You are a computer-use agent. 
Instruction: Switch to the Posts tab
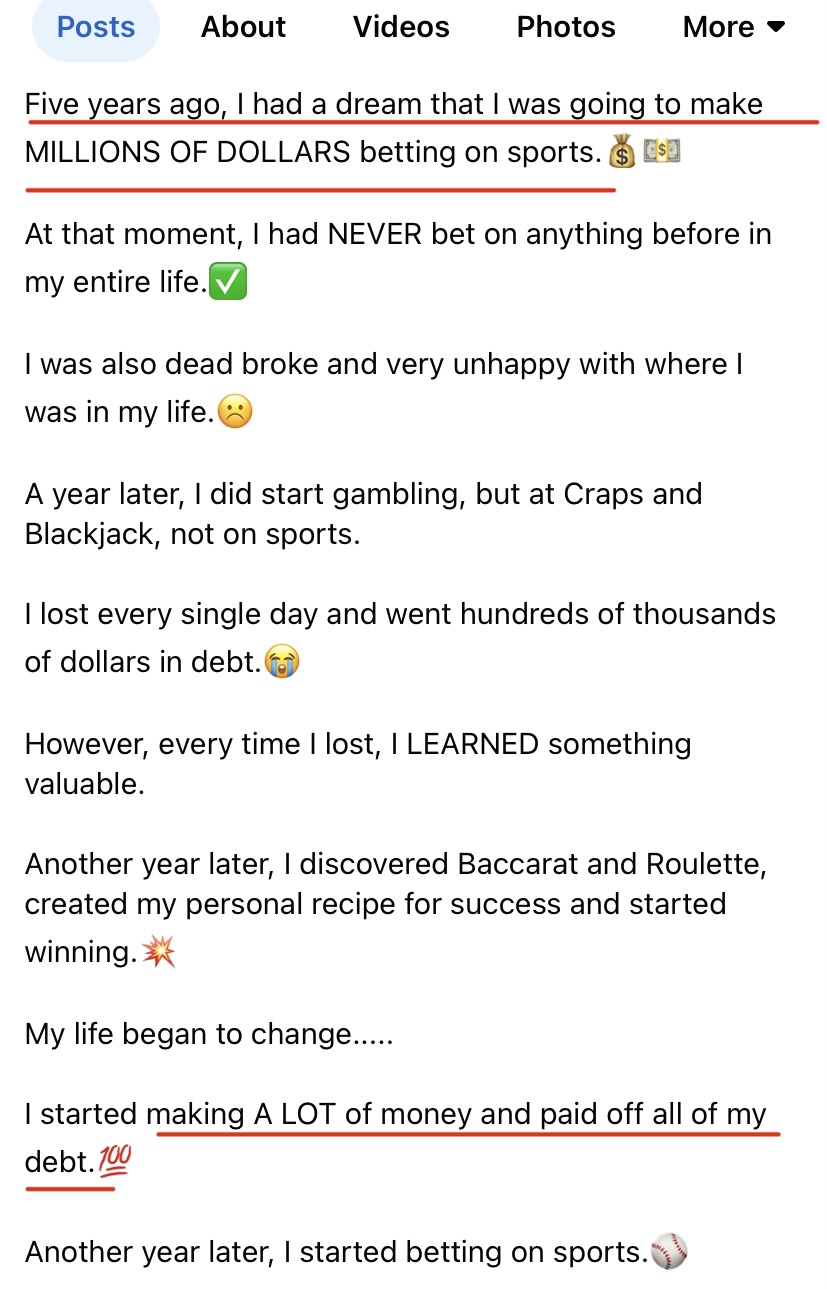[96, 27]
